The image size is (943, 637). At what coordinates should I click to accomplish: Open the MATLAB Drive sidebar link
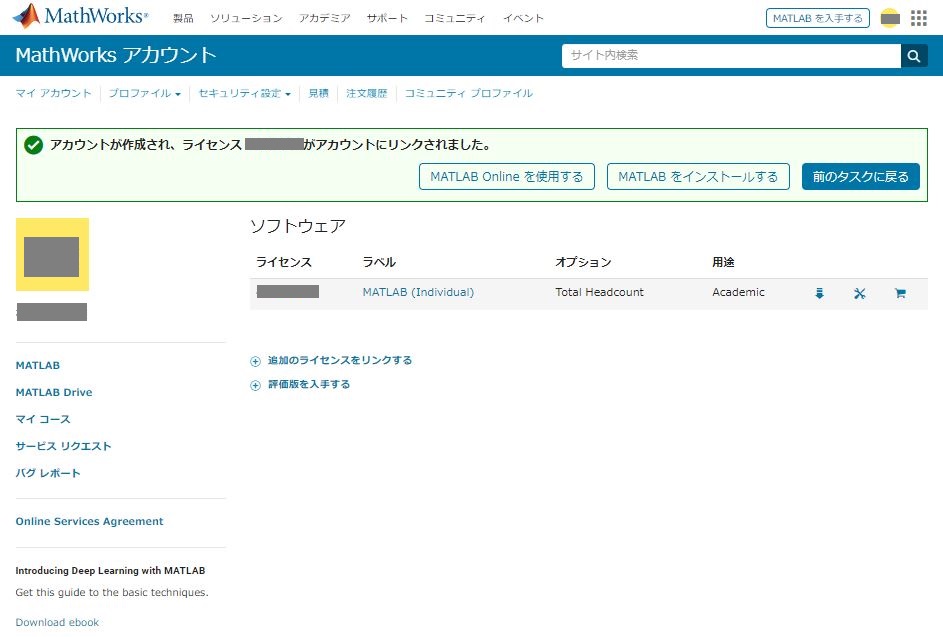(54, 392)
